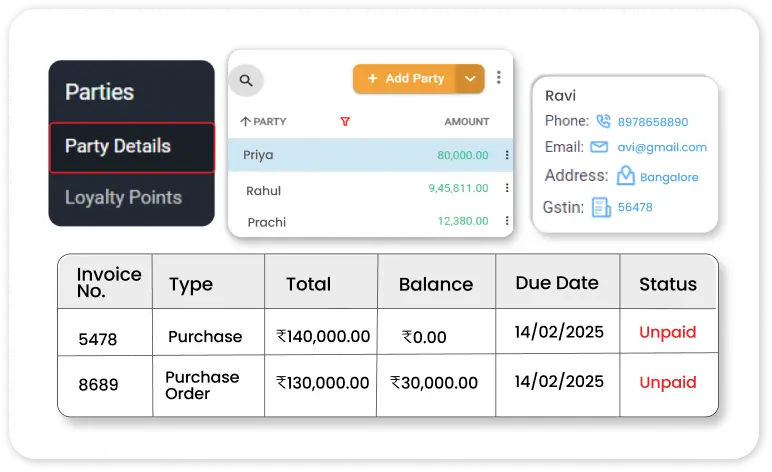Click the search magnifier icon
The height and width of the screenshot is (472, 772).
(246, 80)
